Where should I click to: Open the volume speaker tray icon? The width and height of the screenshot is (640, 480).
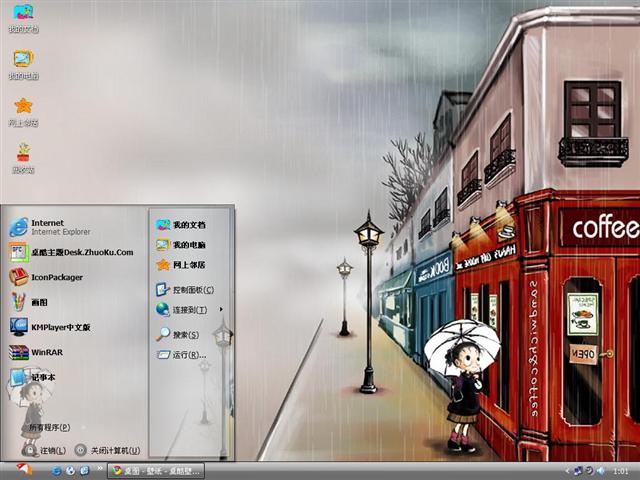[x=601, y=471]
